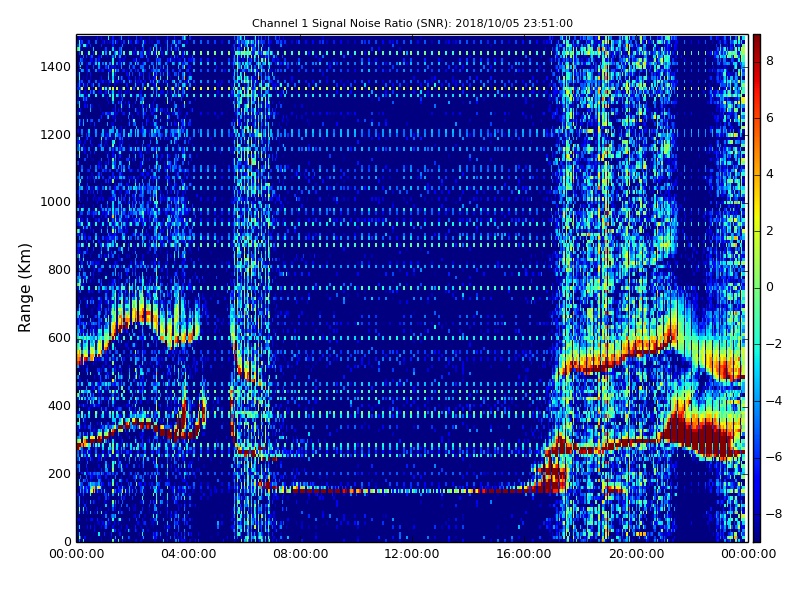
Task: Click the colorbar label 6
Action: coord(770,118)
